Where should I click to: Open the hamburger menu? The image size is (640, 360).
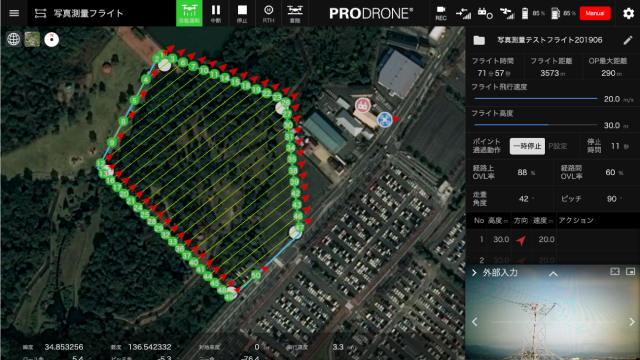click(x=14, y=13)
